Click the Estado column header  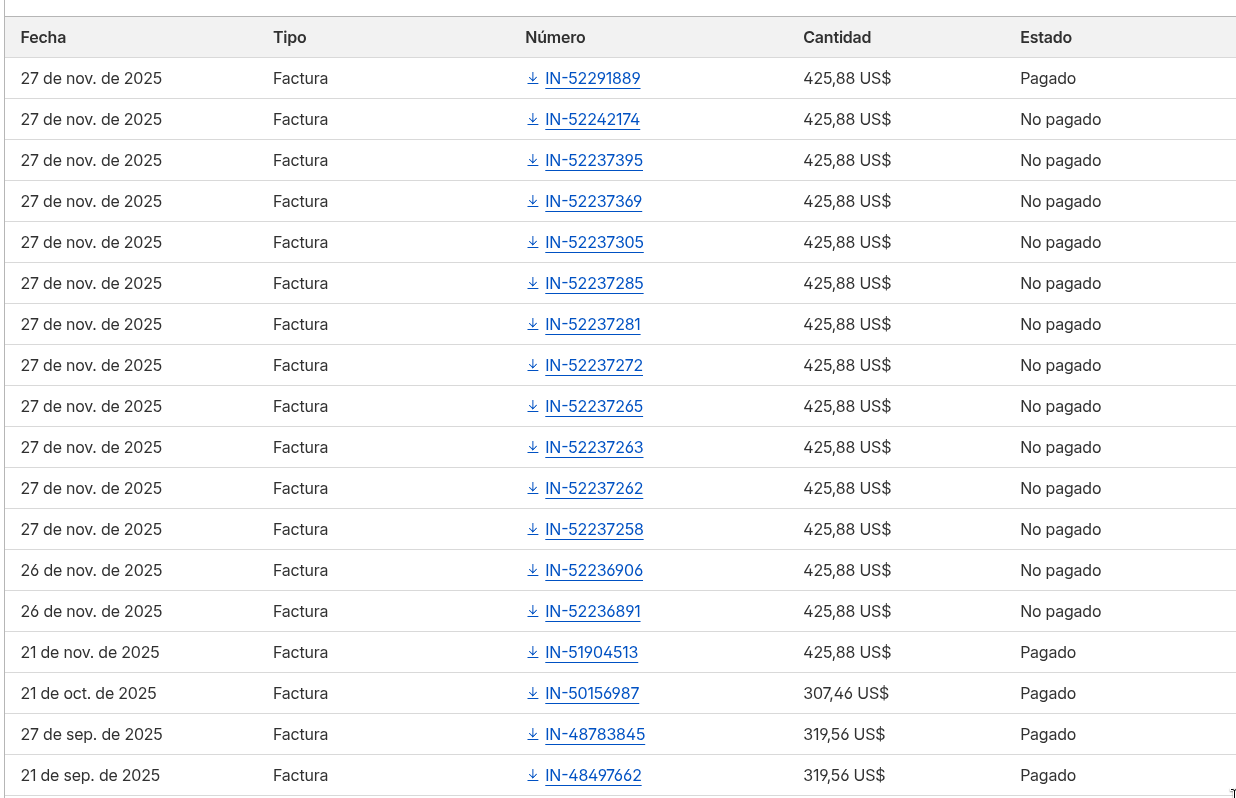tap(1046, 37)
